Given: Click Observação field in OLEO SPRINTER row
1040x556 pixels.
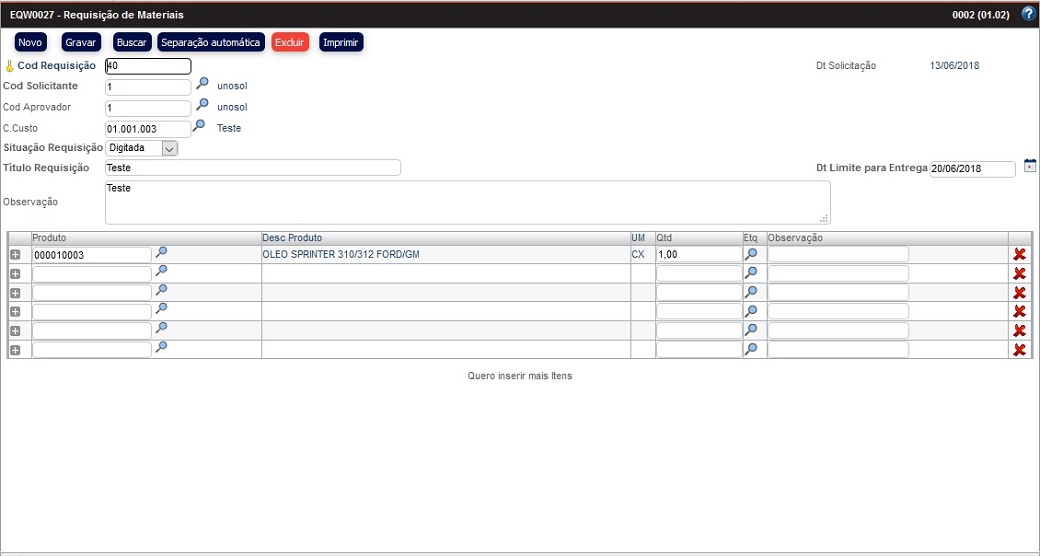Looking at the screenshot, I should click(x=838, y=254).
